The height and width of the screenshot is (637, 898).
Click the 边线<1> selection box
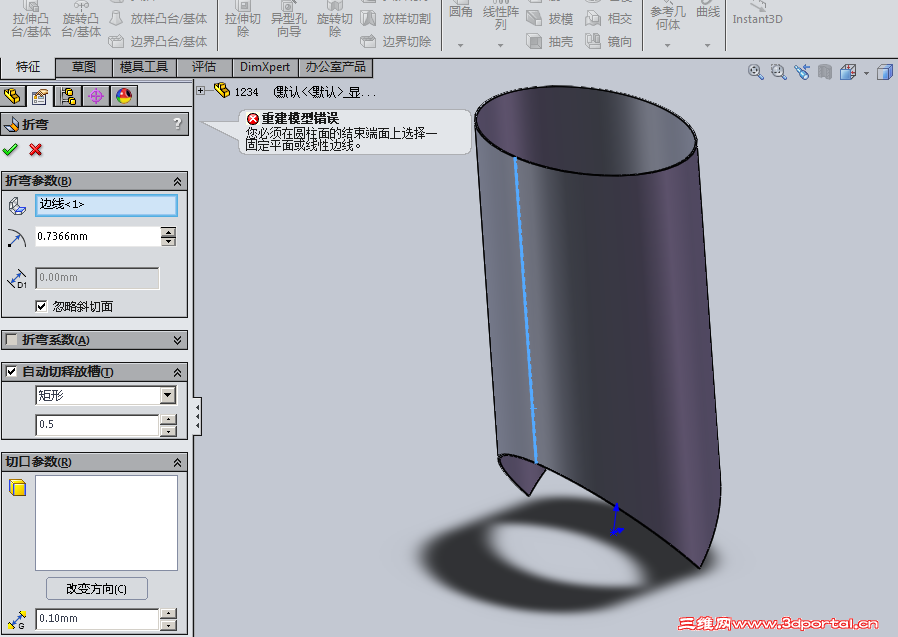click(107, 205)
